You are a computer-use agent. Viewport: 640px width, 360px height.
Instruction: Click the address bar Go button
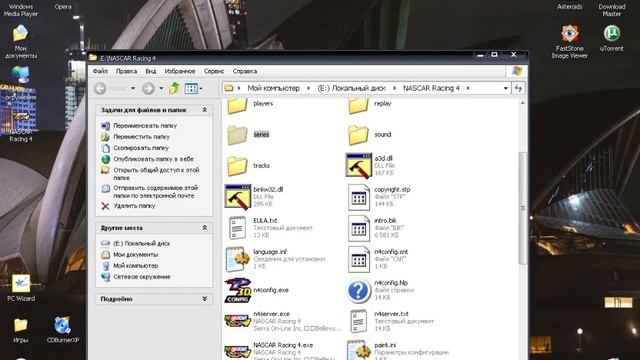click(518, 88)
